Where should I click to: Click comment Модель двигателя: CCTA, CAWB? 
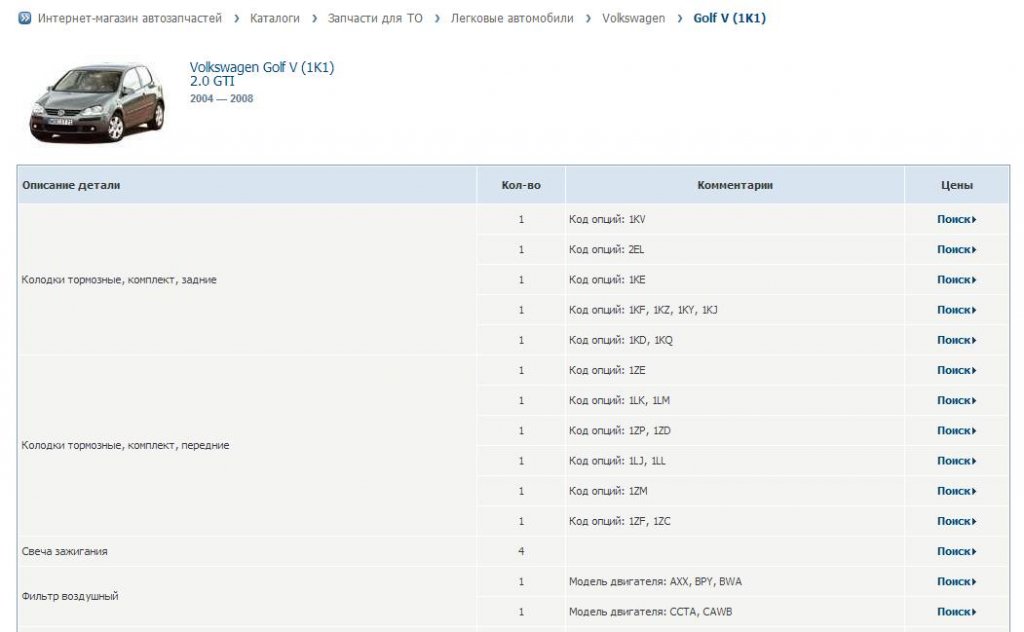(650, 612)
